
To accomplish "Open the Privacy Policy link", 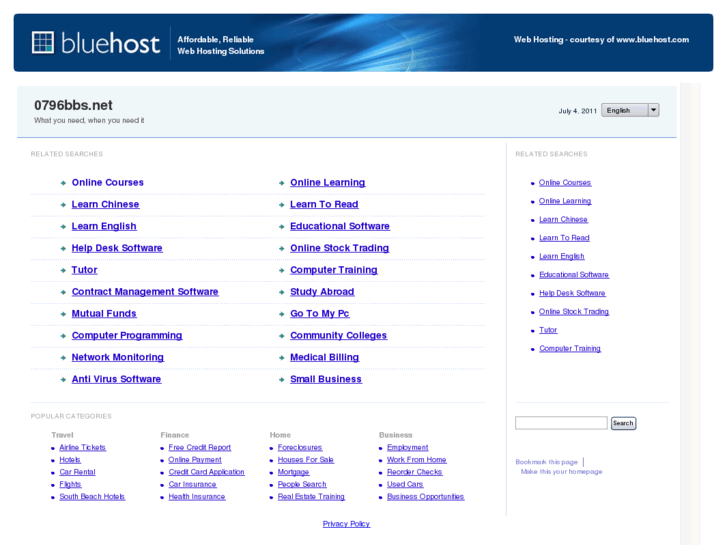I will pyautogui.click(x=346, y=524).
